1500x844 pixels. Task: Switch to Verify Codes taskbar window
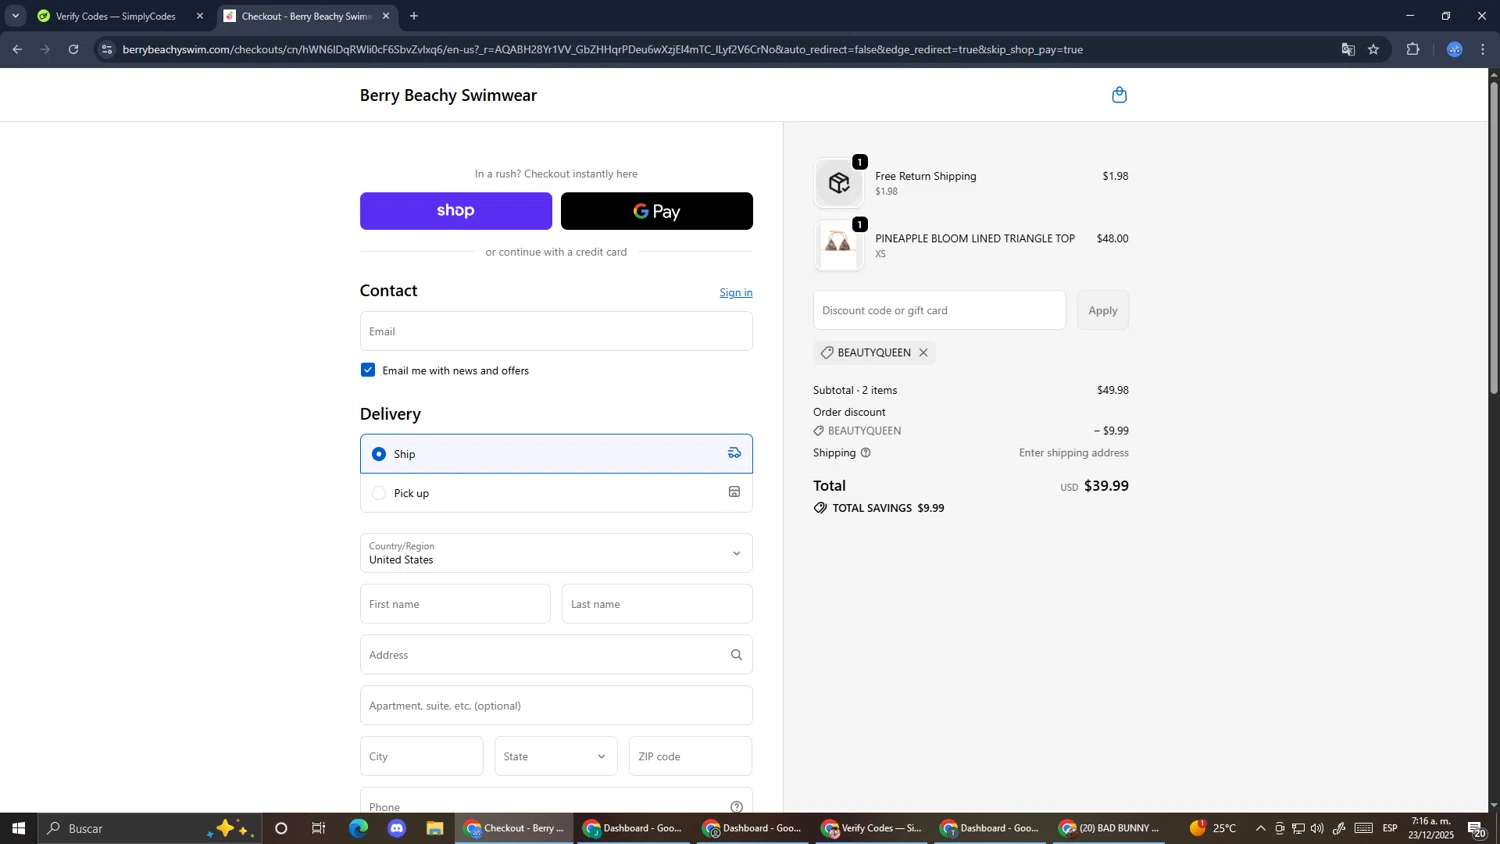coord(871,828)
